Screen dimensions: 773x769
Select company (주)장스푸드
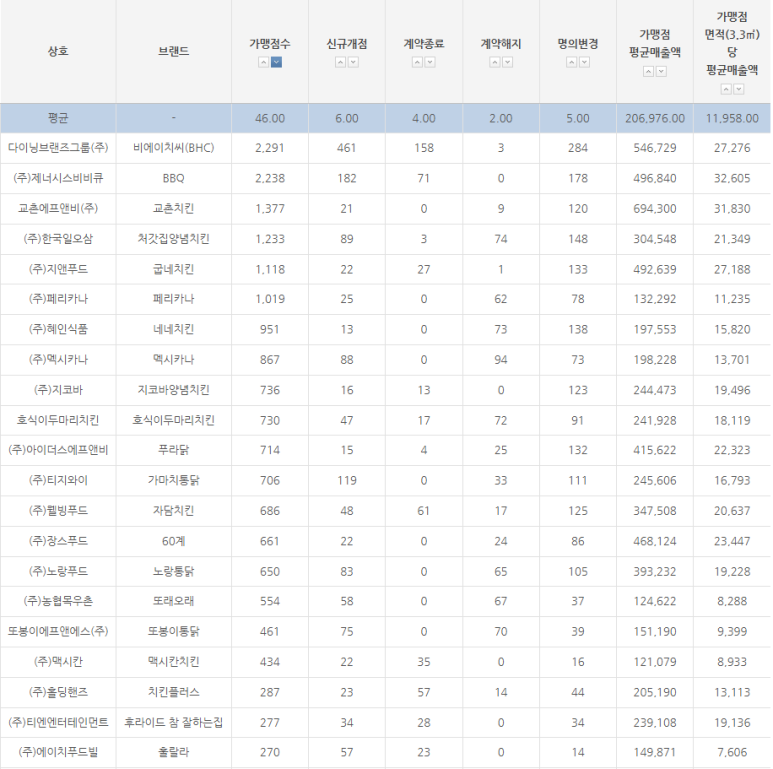[58, 541]
